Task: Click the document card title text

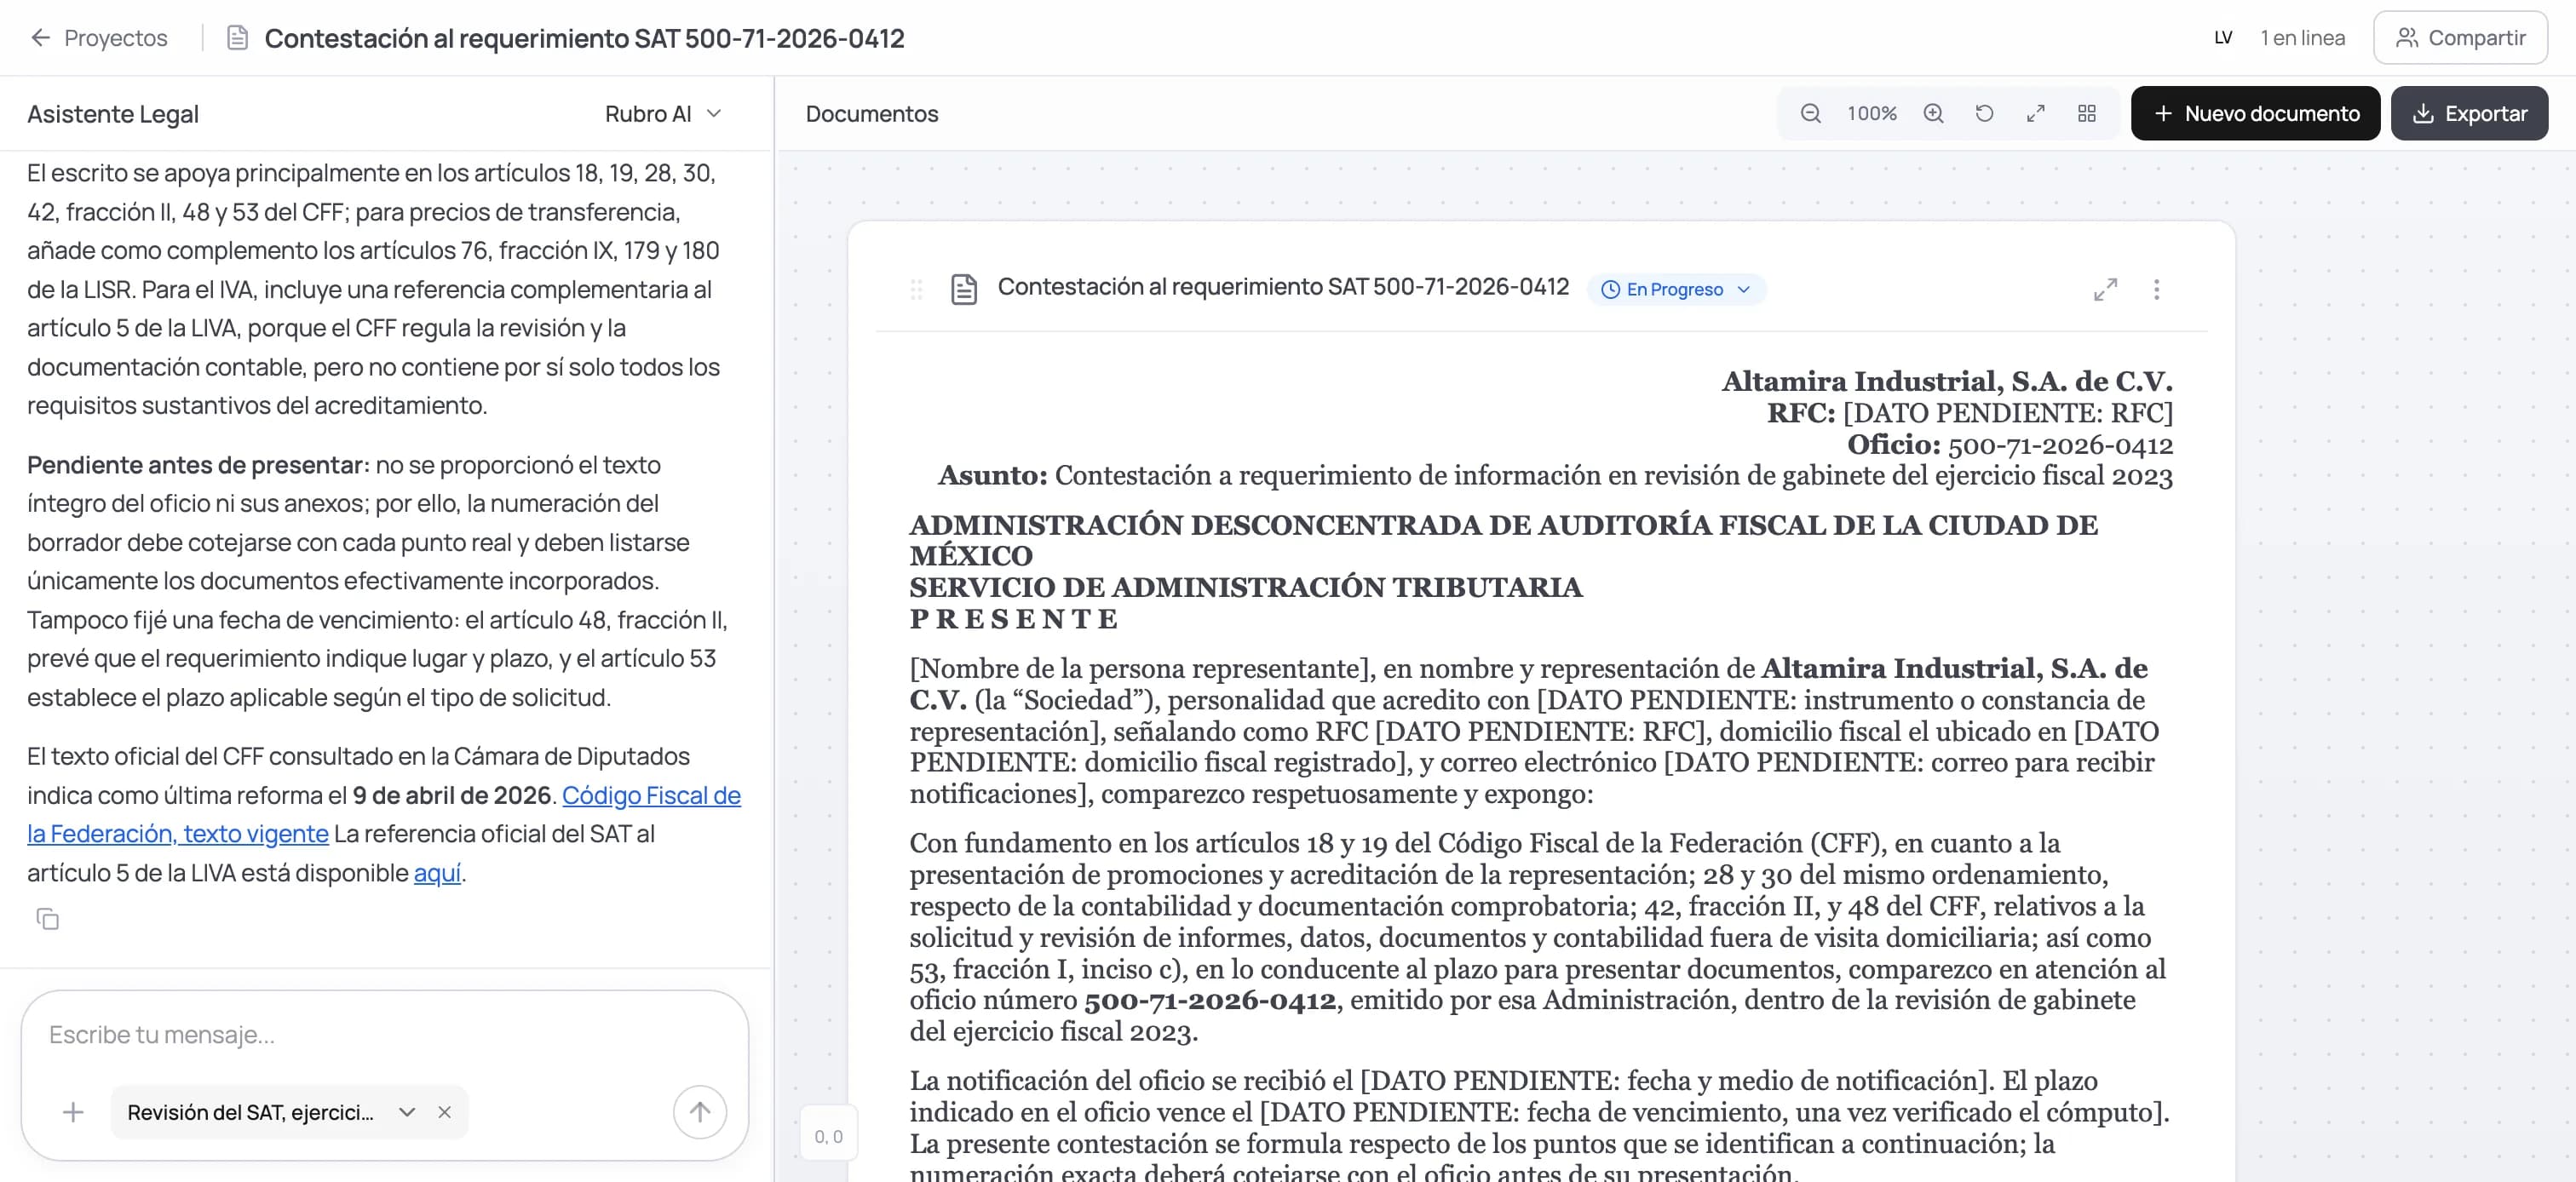Action: [1283, 287]
